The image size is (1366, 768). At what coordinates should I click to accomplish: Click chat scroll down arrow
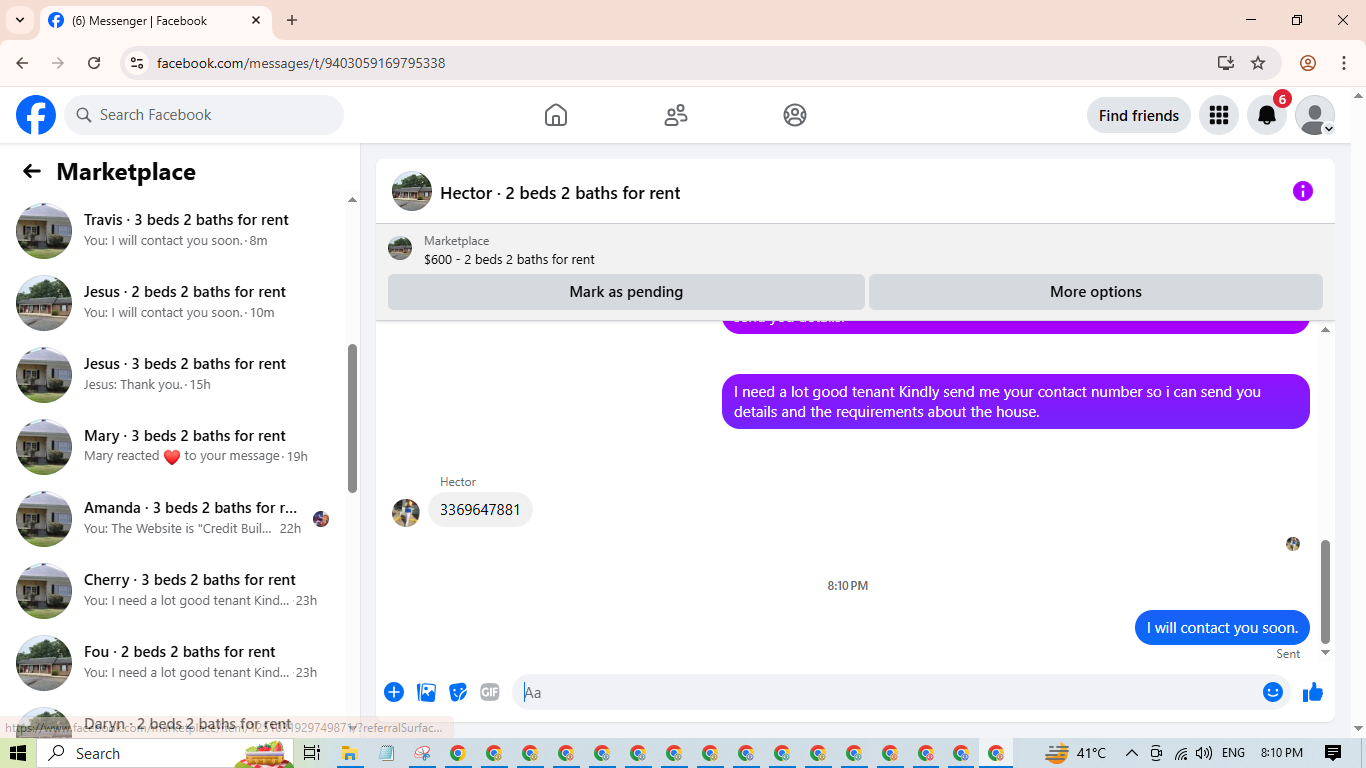click(x=1326, y=653)
